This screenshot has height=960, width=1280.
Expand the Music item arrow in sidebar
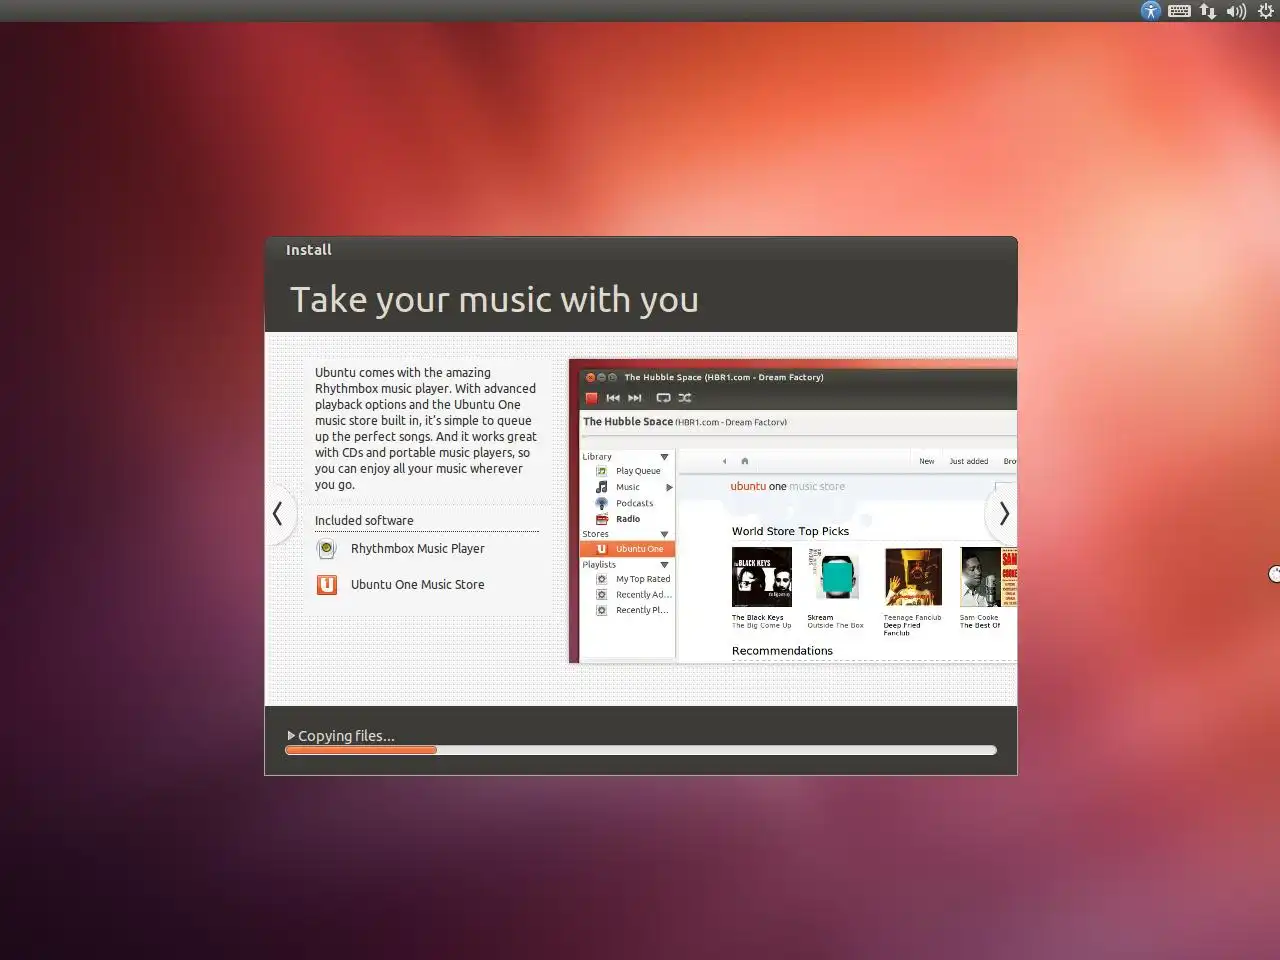pos(669,487)
